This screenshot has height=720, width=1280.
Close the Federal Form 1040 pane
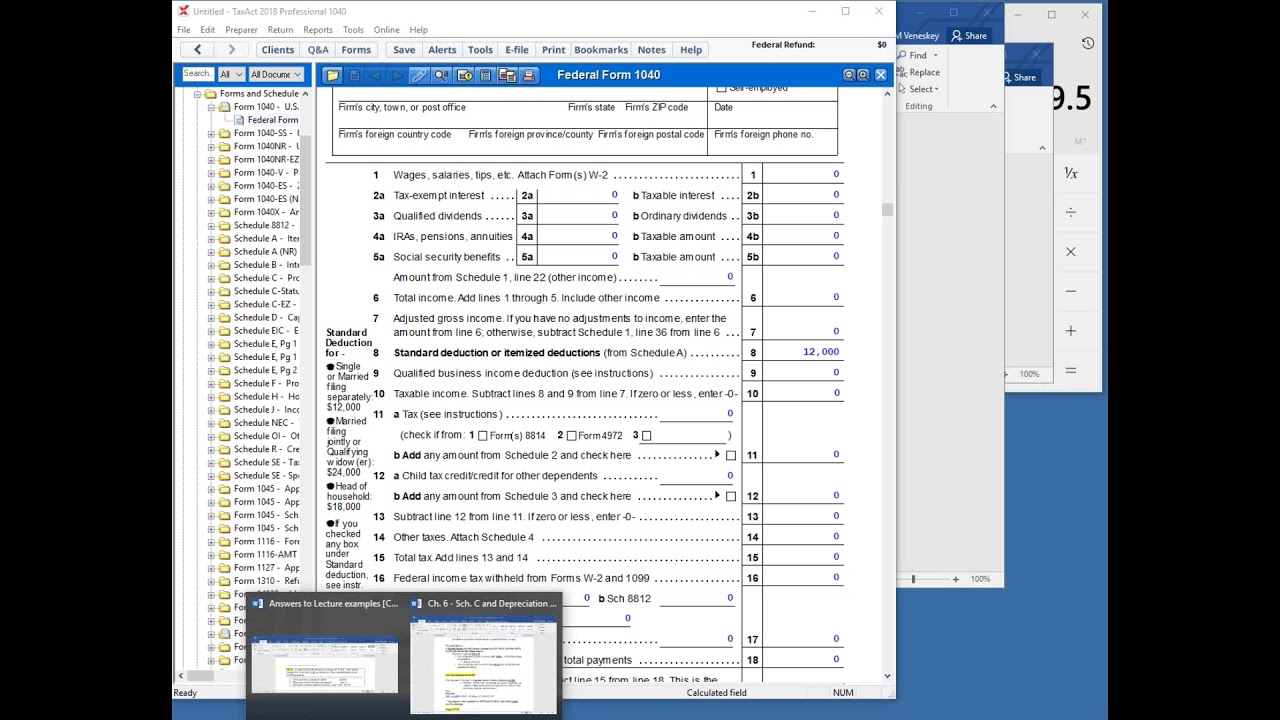881,75
